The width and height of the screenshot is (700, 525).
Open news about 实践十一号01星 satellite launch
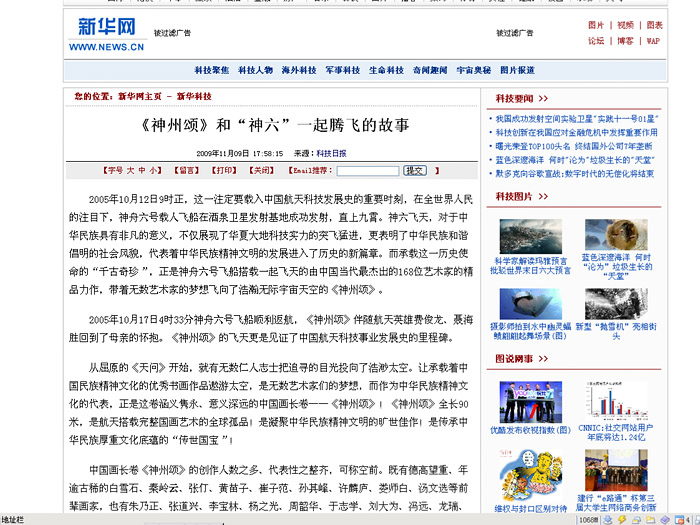point(577,119)
